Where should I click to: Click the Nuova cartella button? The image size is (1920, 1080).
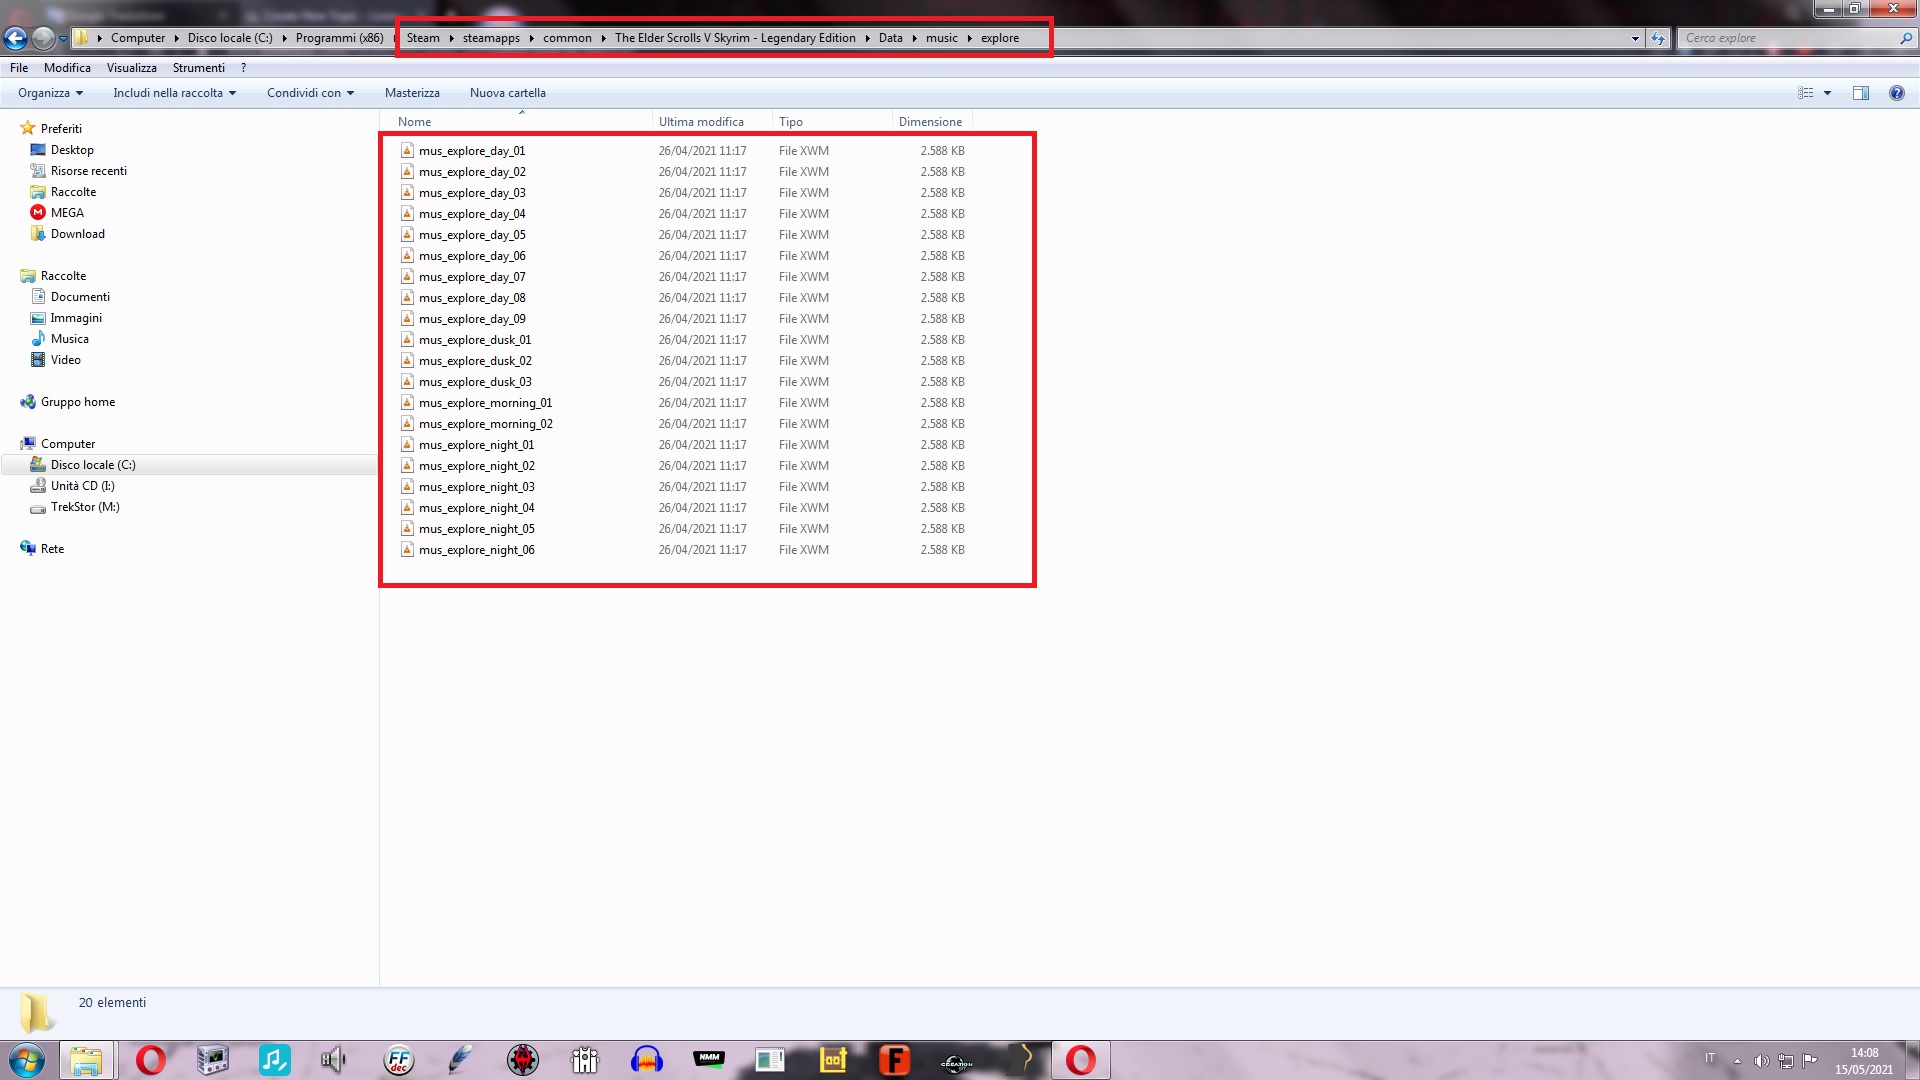pyautogui.click(x=508, y=93)
